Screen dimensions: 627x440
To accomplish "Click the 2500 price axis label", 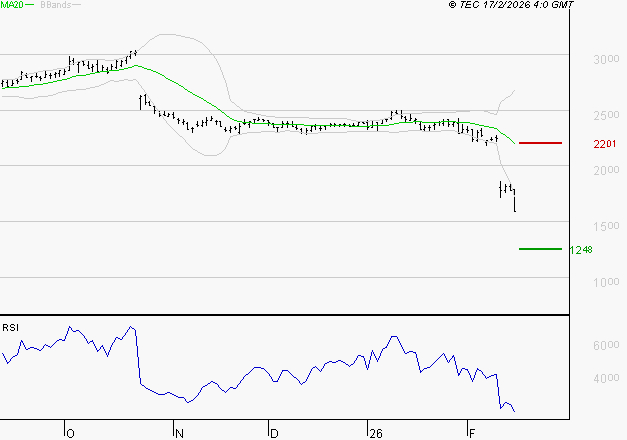I will click(606, 115).
